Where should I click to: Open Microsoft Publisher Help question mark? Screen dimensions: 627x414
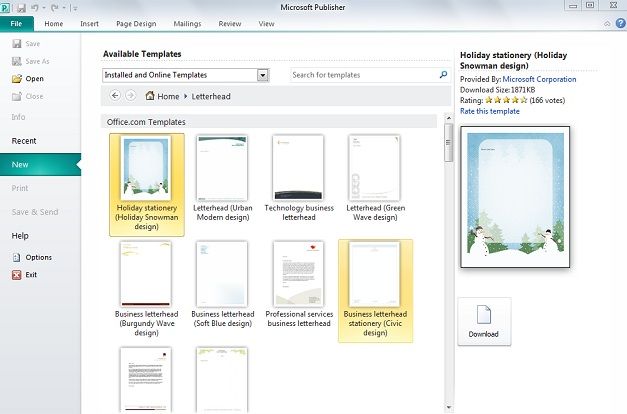(x=620, y=24)
